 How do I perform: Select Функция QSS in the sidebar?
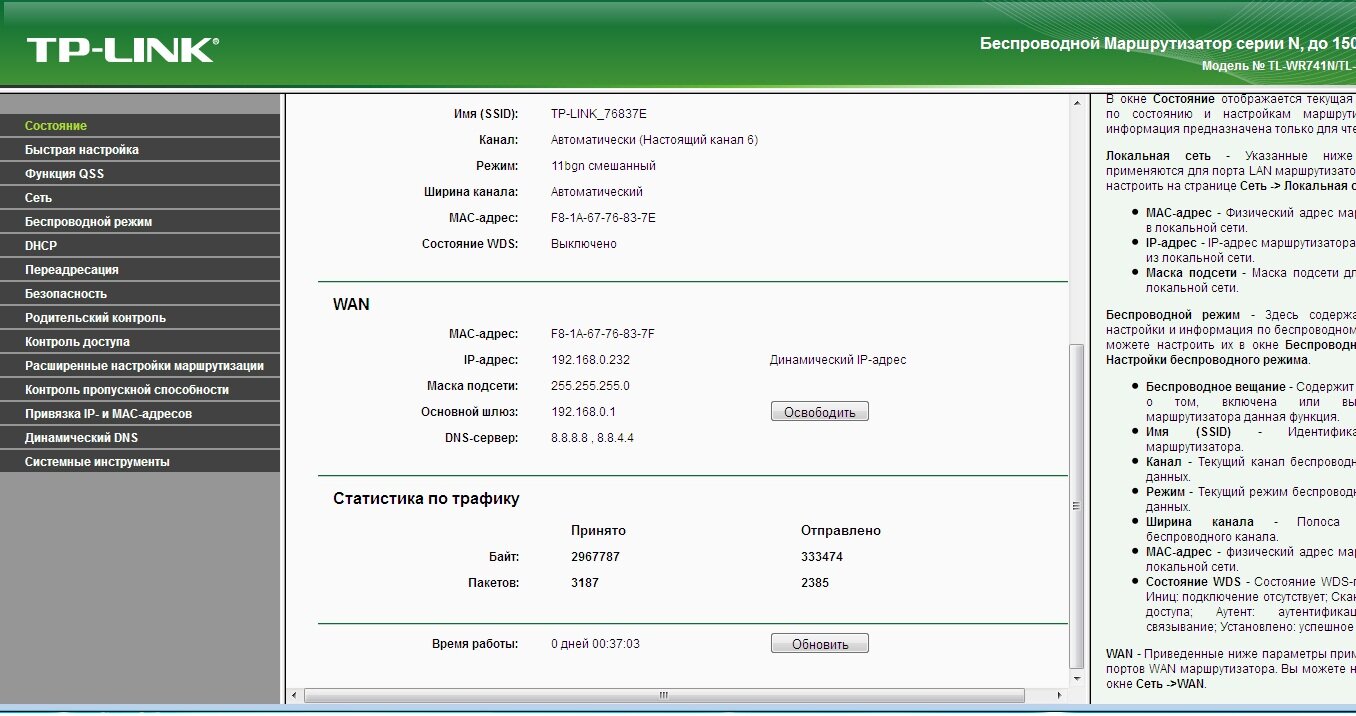coord(64,174)
